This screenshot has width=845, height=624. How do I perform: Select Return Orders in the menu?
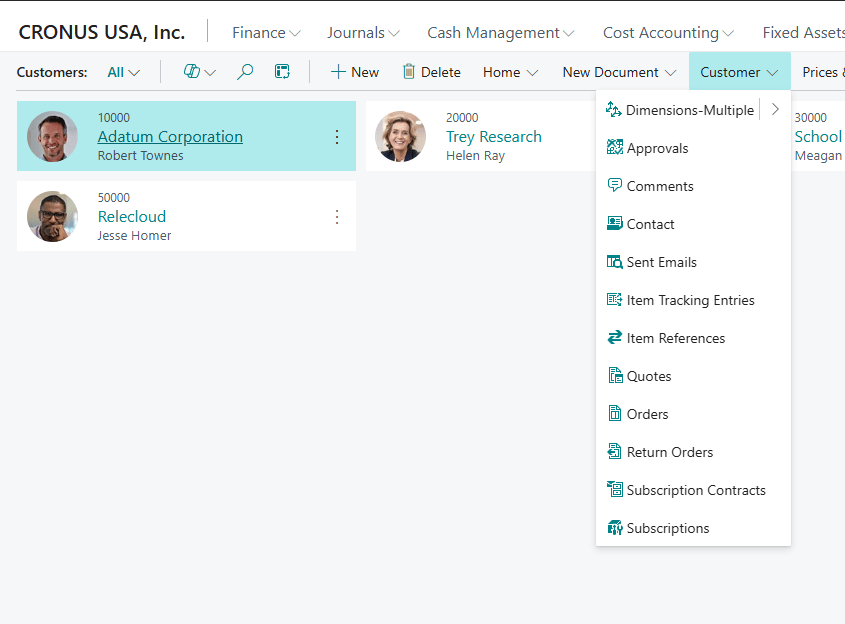click(670, 452)
